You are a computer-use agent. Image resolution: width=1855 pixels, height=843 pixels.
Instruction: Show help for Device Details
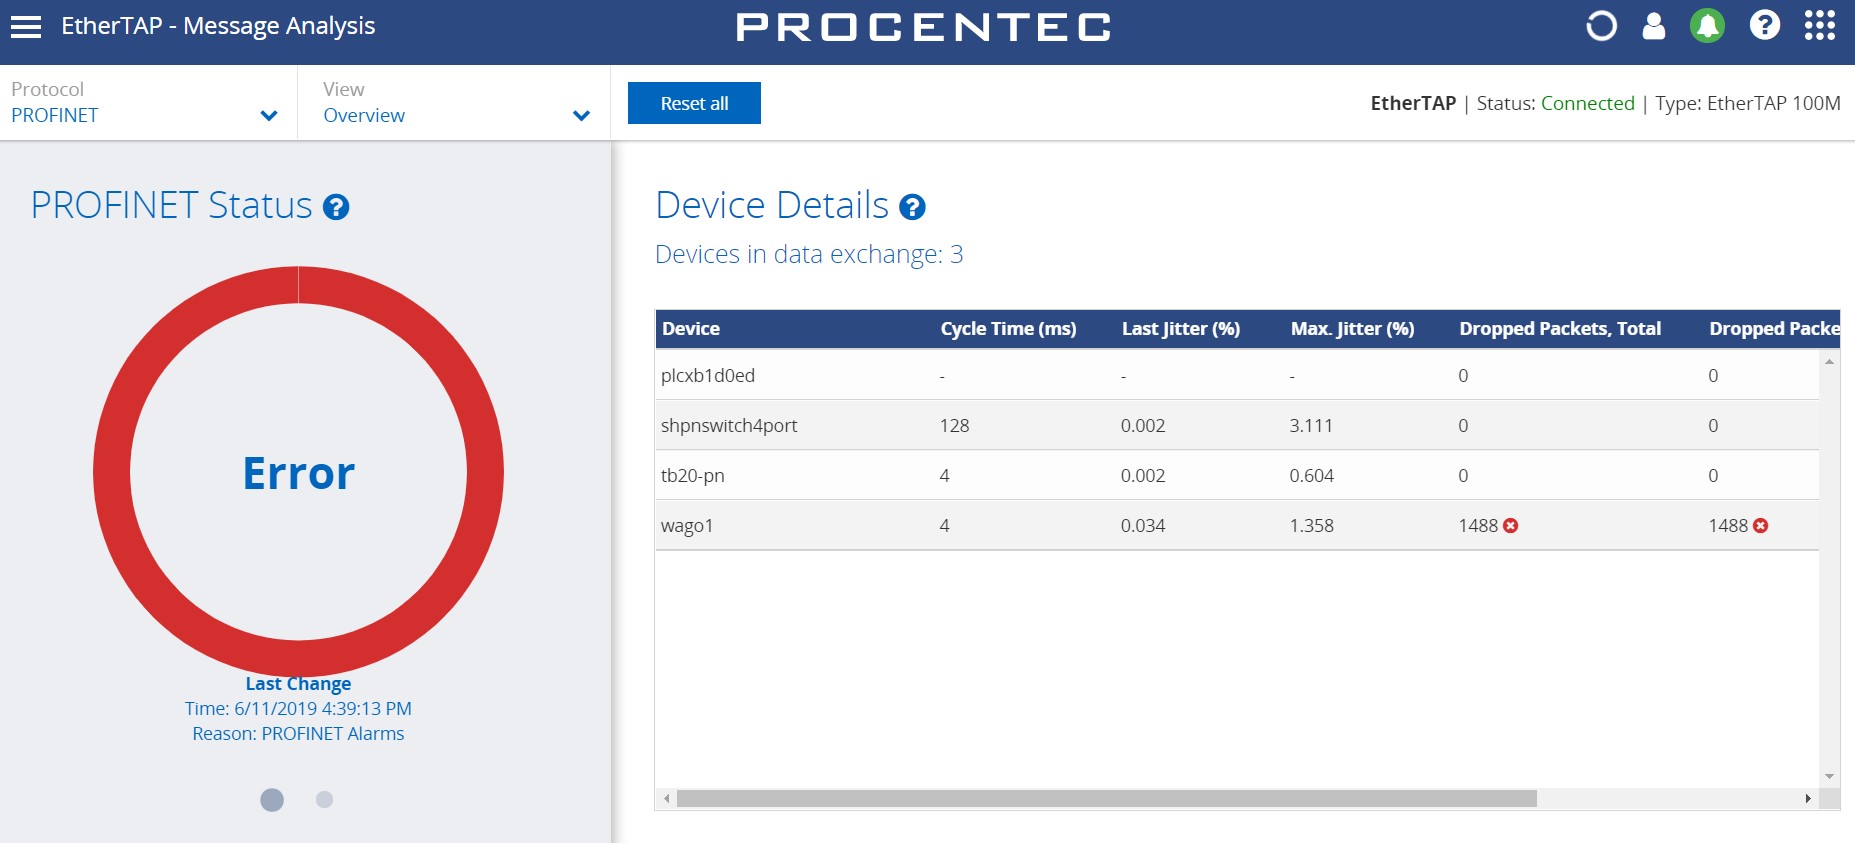tap(912, 207)
